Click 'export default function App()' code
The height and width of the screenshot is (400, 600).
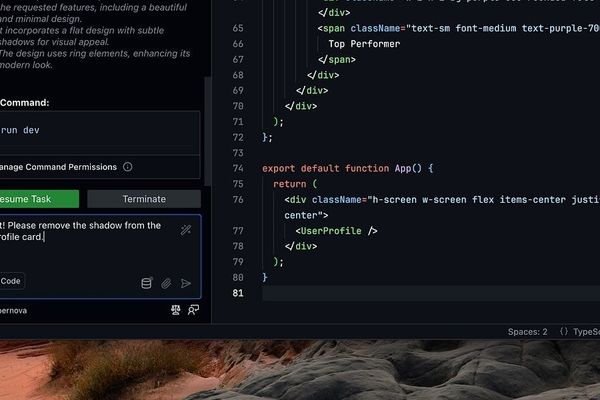[342, 168]
